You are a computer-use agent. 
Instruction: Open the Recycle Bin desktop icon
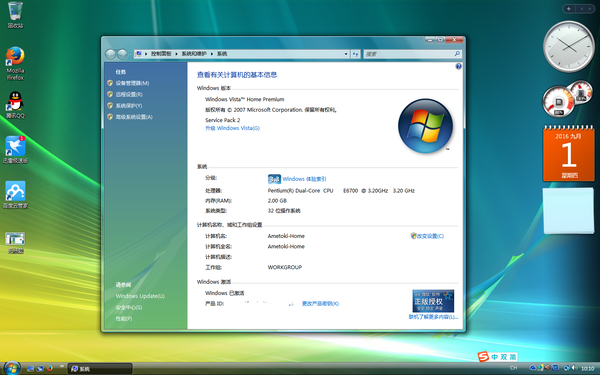point(15,15)
